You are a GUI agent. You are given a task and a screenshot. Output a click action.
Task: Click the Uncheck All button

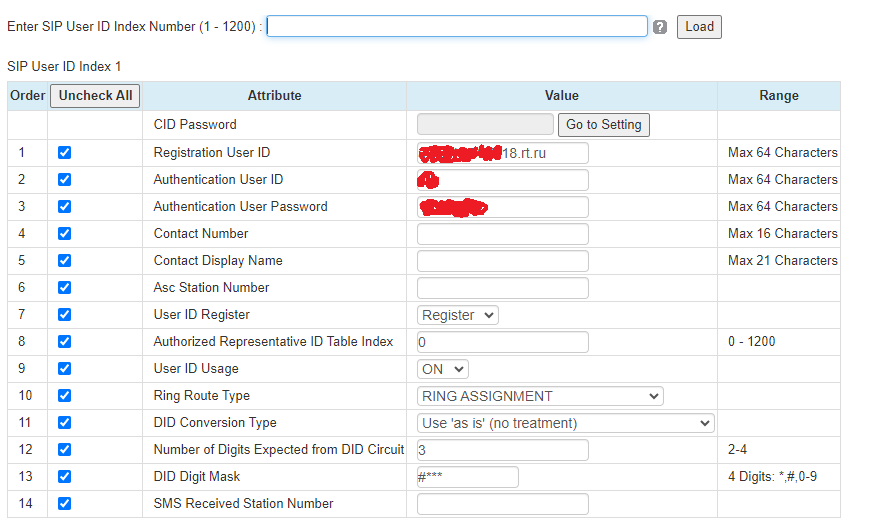pos(96,96)
